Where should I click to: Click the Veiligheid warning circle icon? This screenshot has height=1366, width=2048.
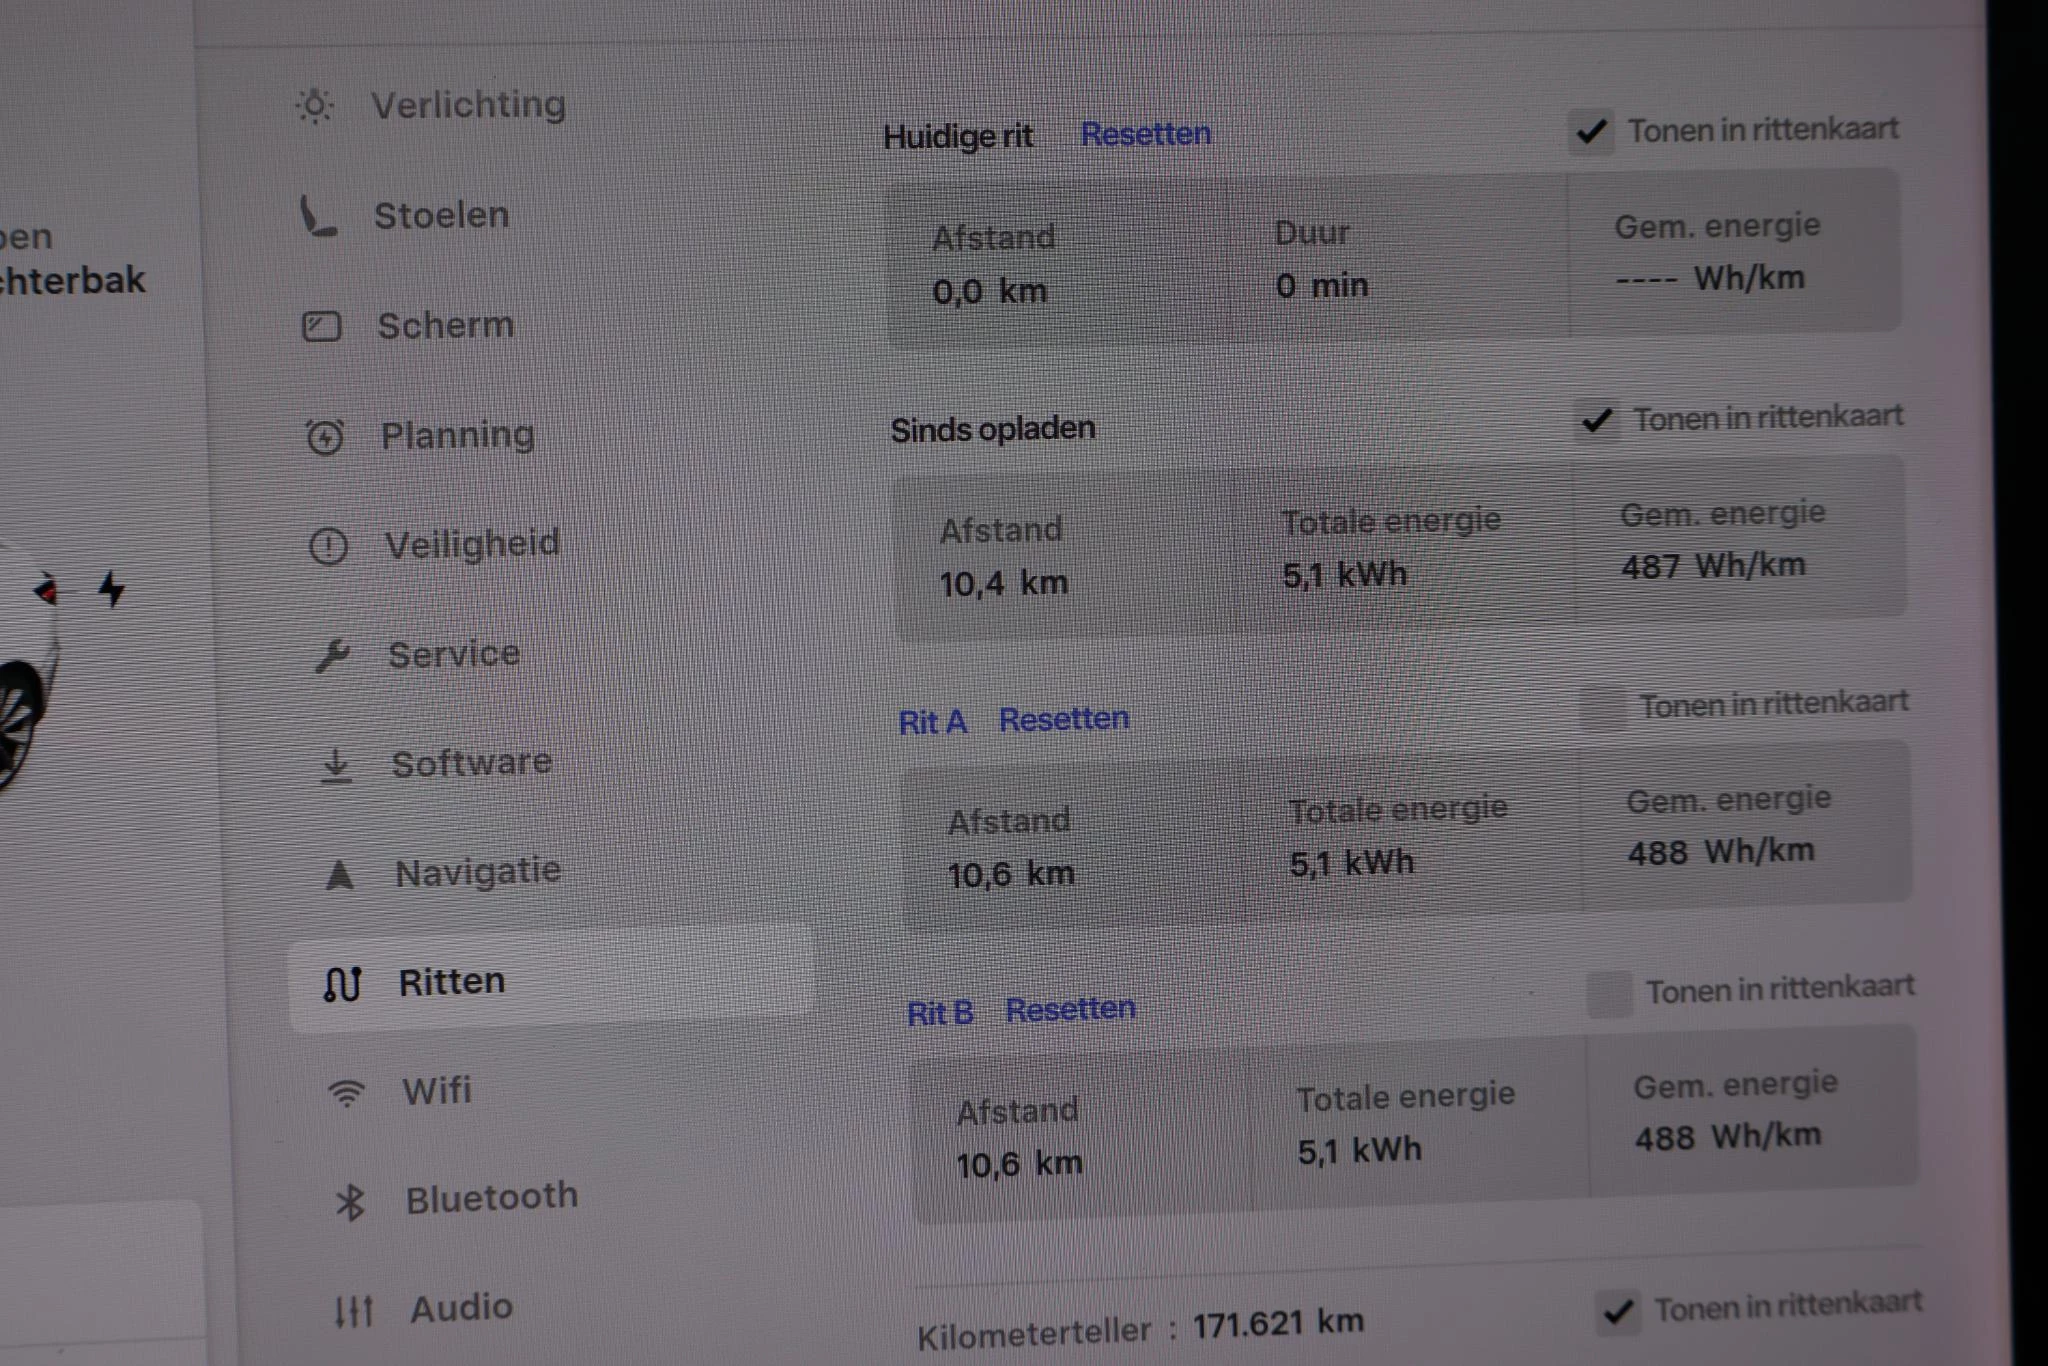(328, 546)
